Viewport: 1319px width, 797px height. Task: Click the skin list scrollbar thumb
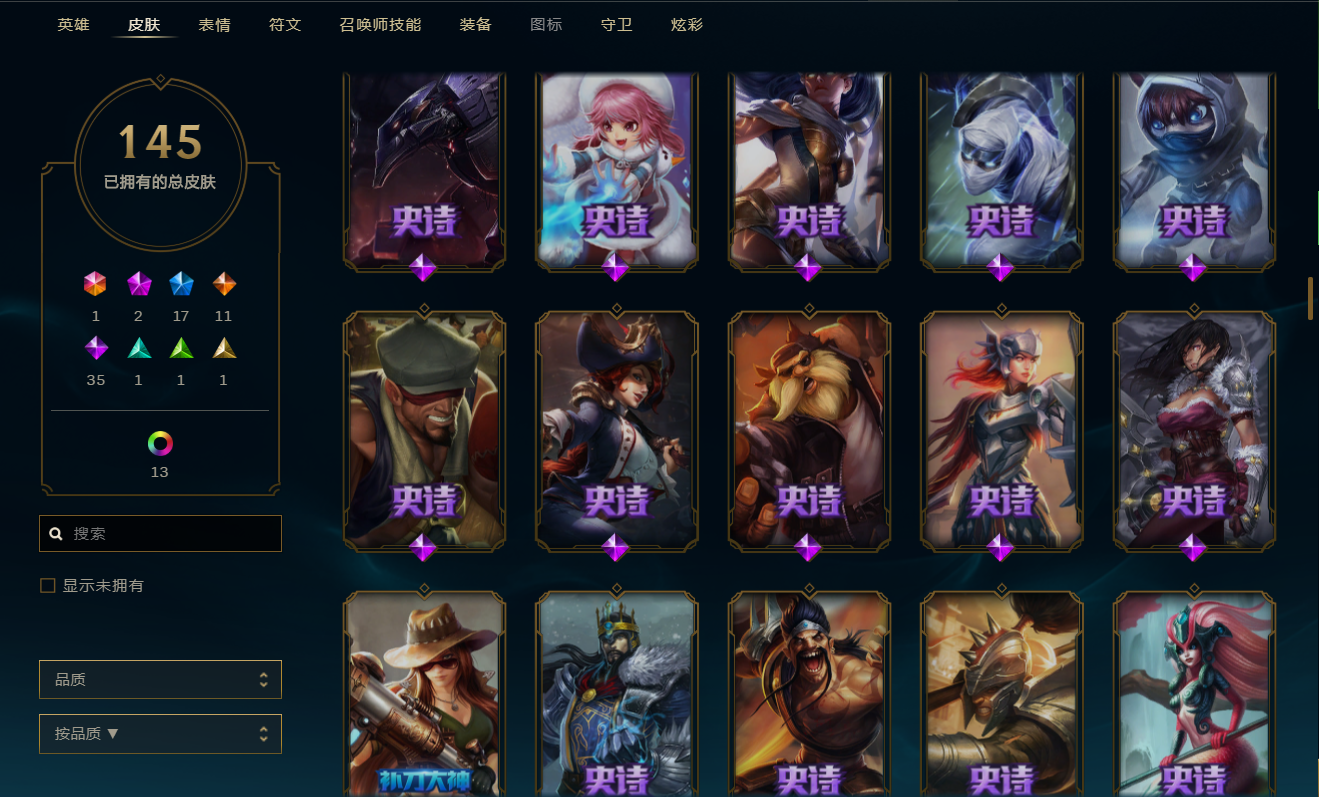[x=1310, y=298]
